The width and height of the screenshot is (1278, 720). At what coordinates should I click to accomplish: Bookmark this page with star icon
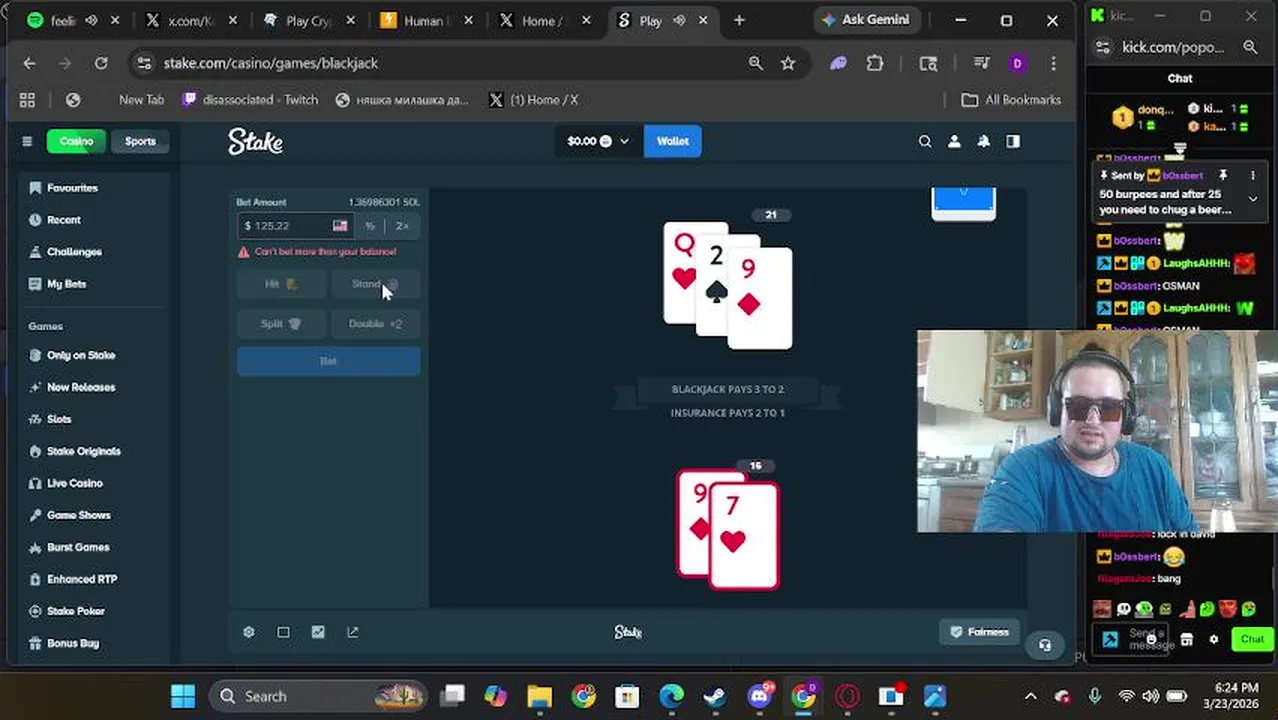pos(788,63)
